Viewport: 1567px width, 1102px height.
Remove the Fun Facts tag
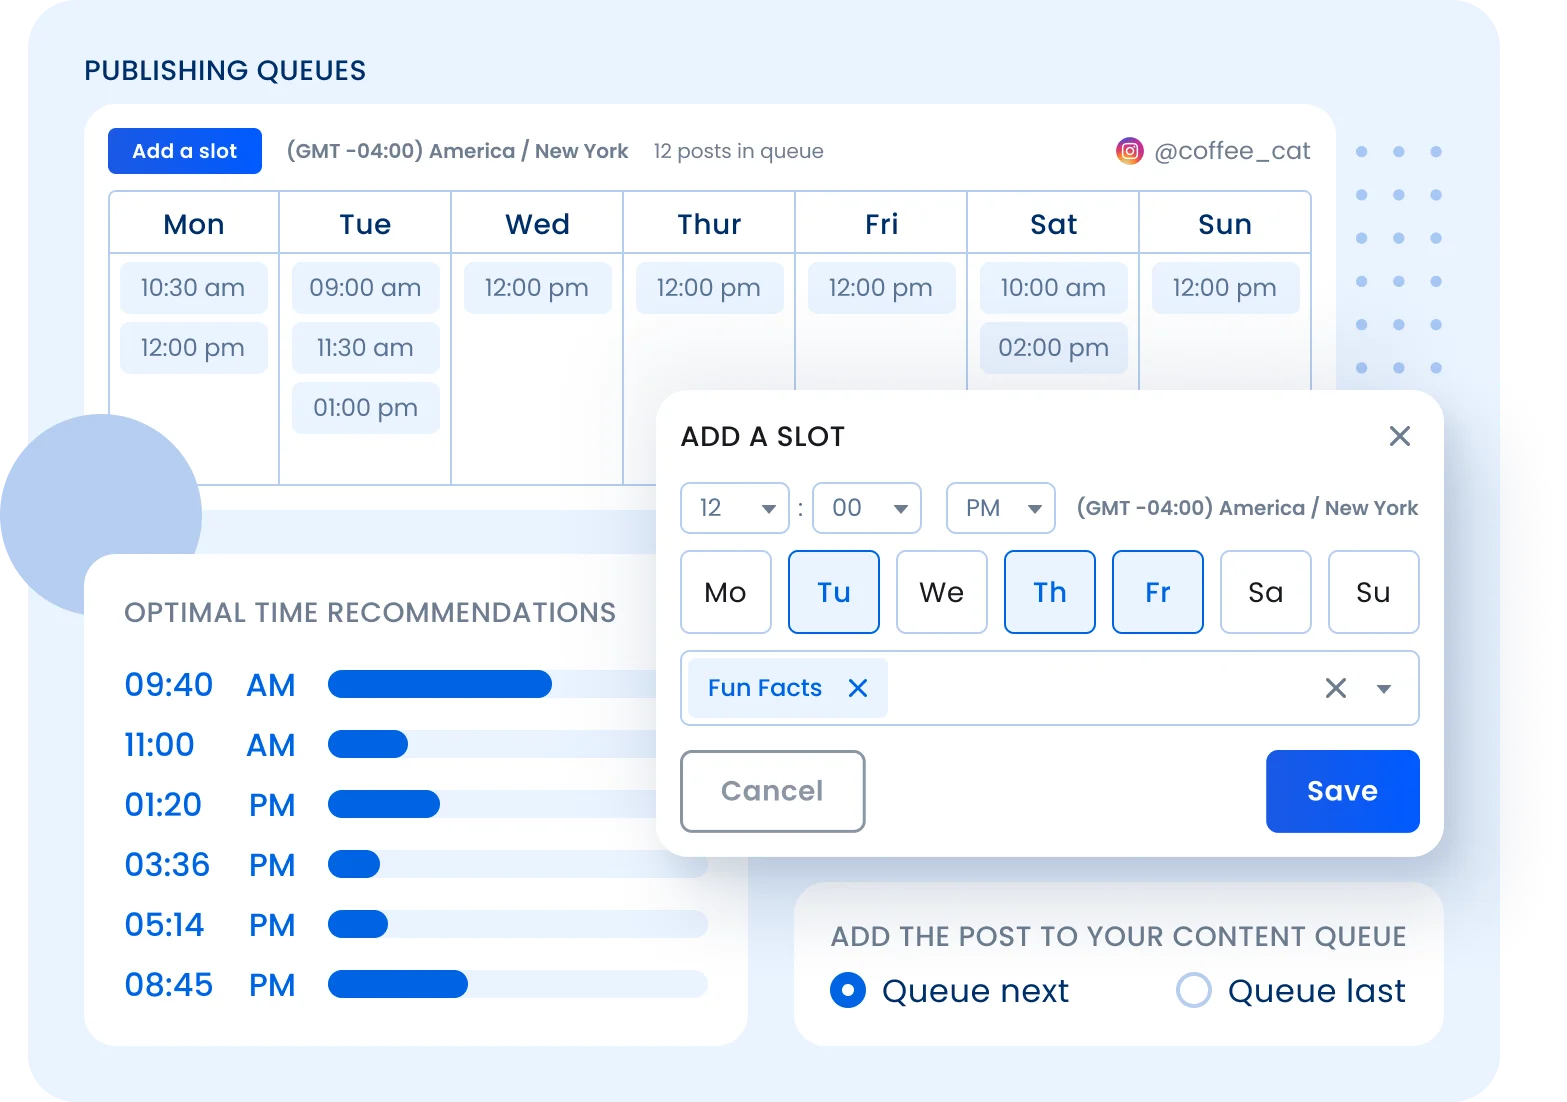[x=857, y=687]
